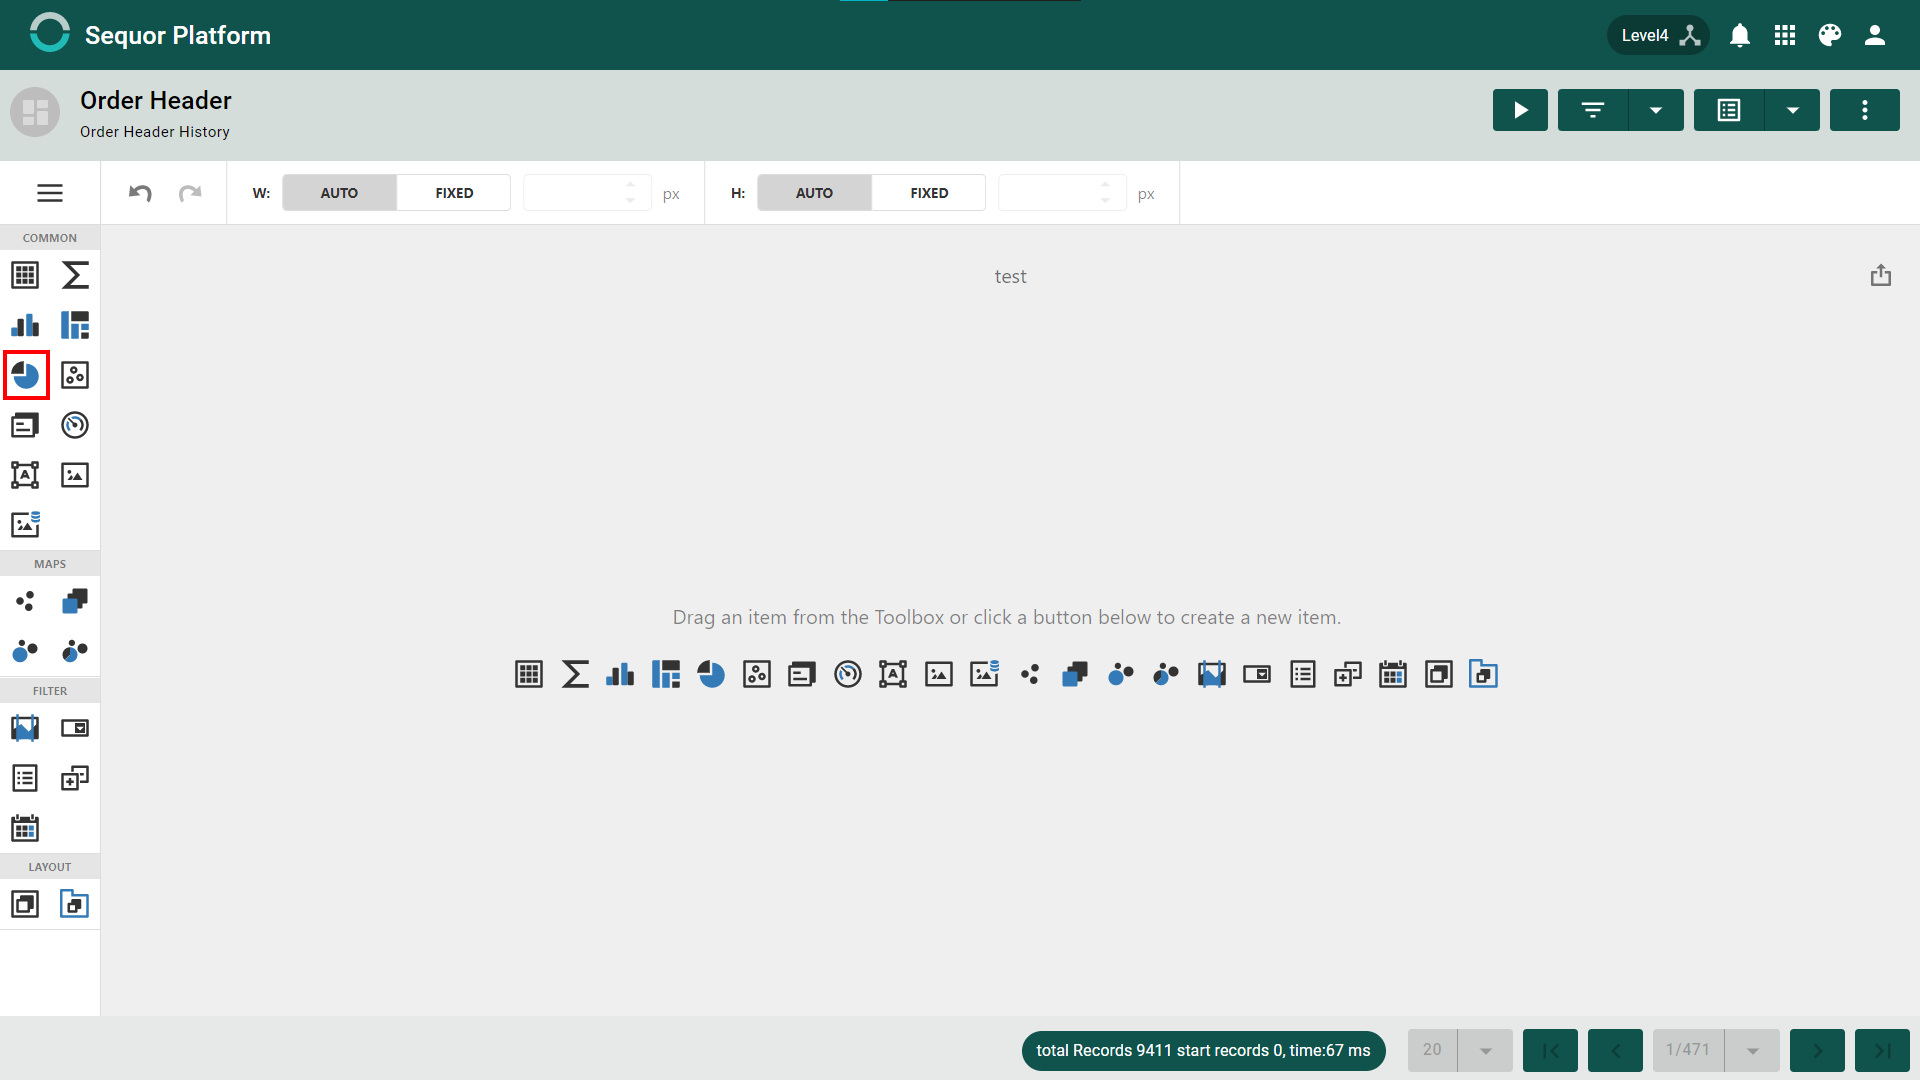The height and width of the screenshot is (1080, 1920).
Task: Click the export icon on the dashboard title
Action: coord(1881,275)
